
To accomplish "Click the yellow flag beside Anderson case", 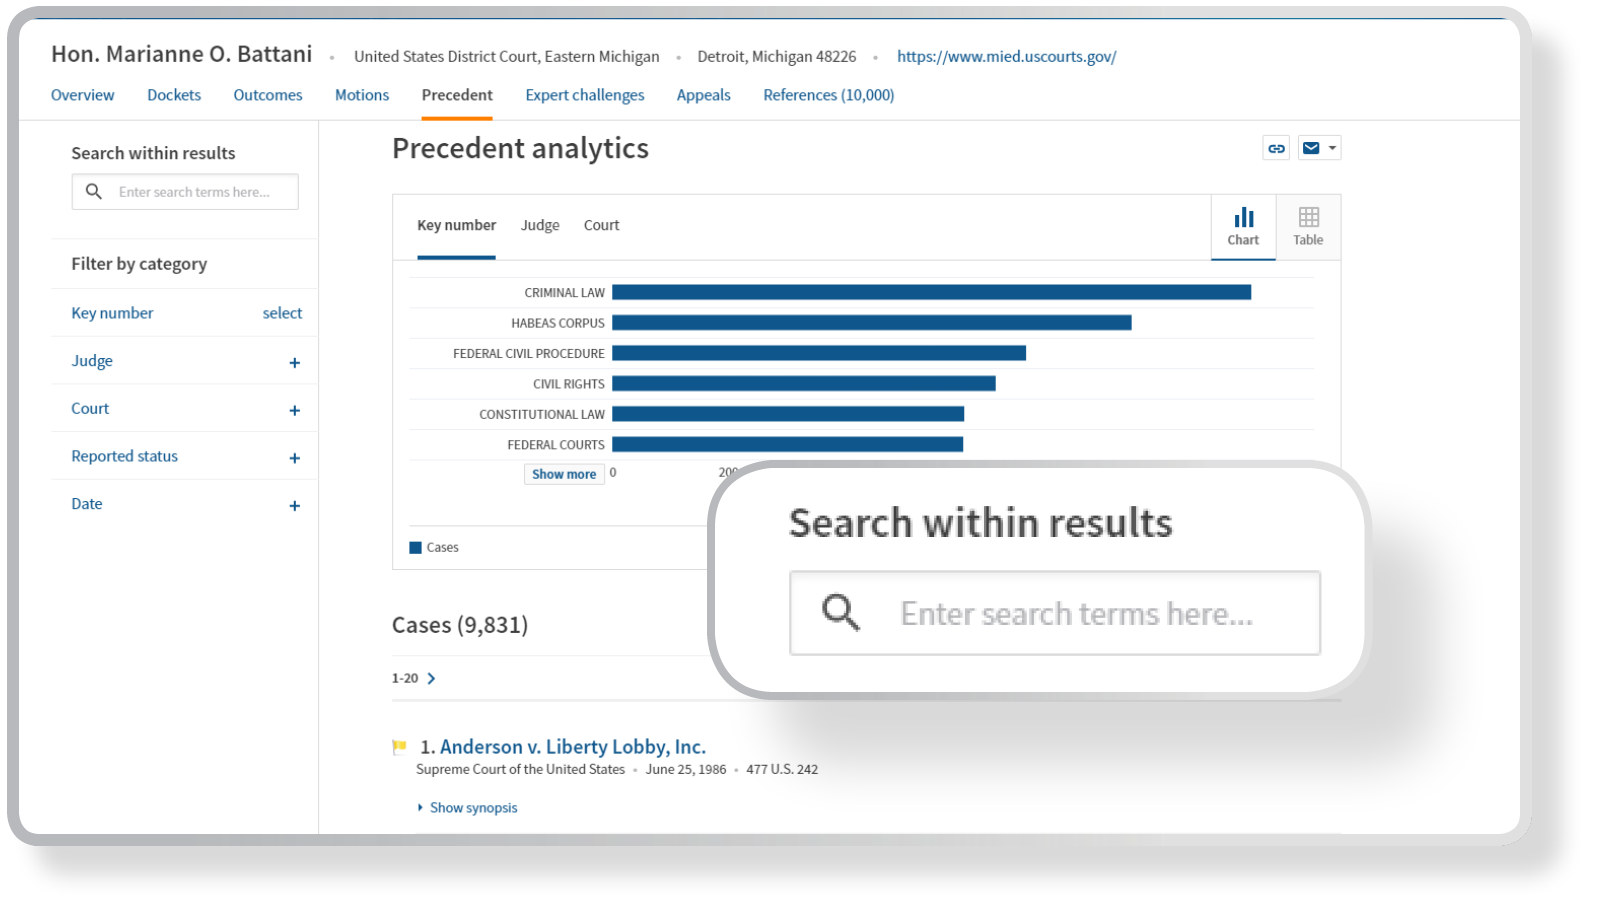I will 400,747.
